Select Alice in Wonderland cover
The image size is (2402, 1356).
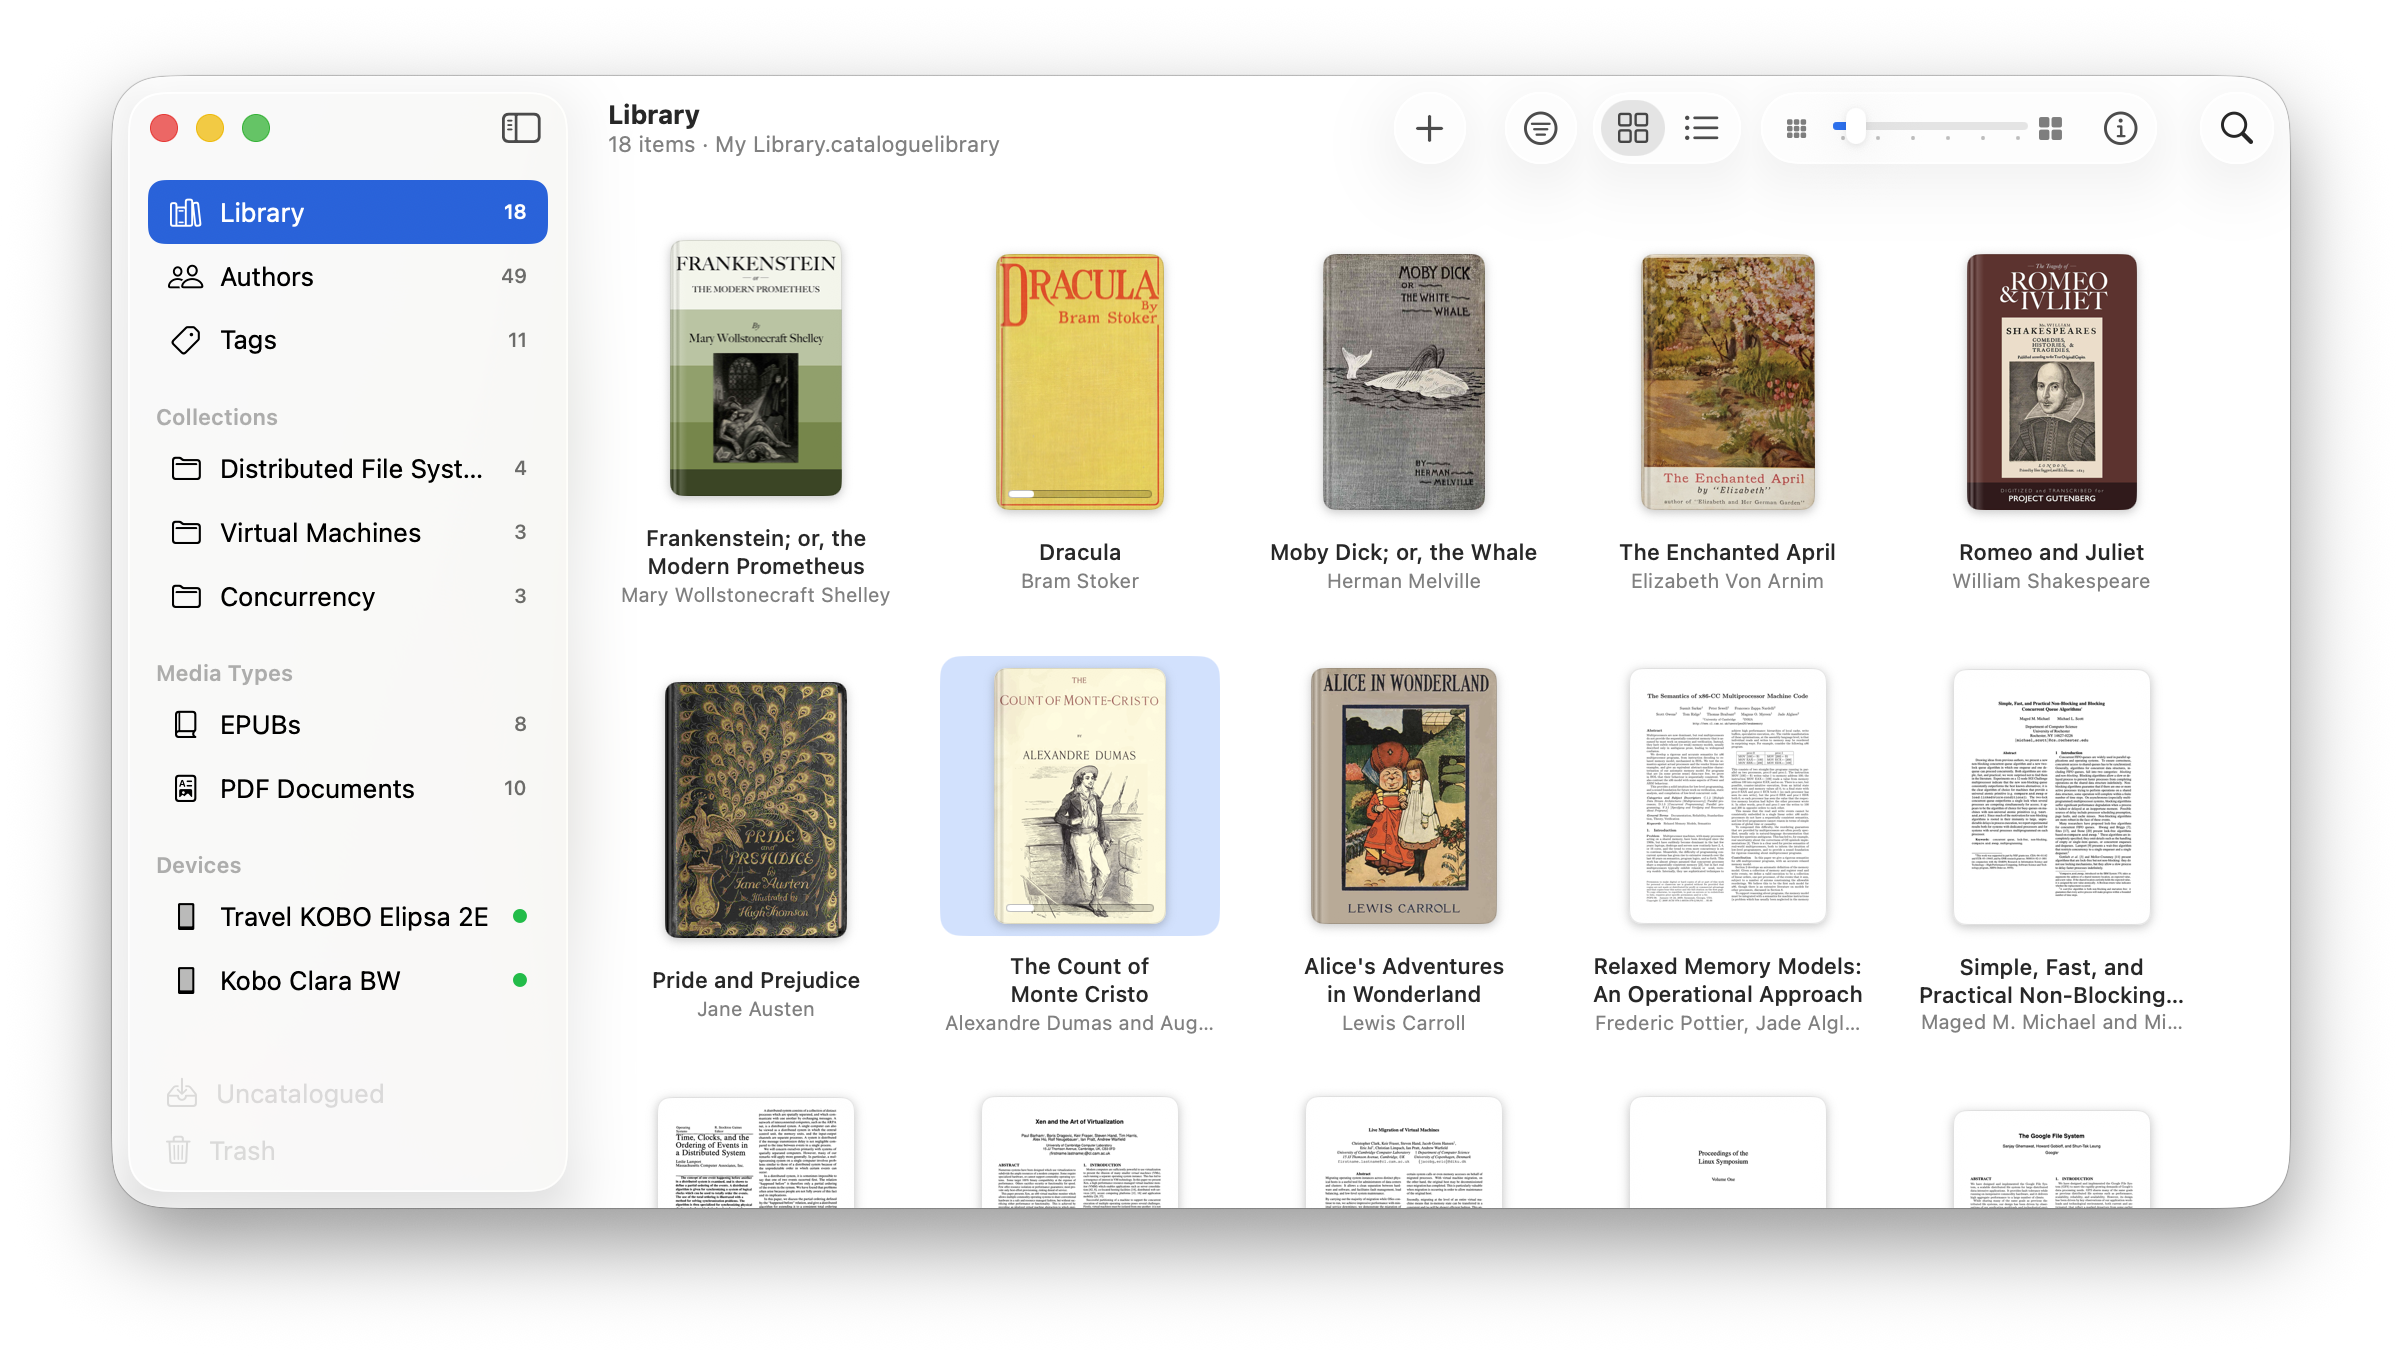pos(1404,796)
